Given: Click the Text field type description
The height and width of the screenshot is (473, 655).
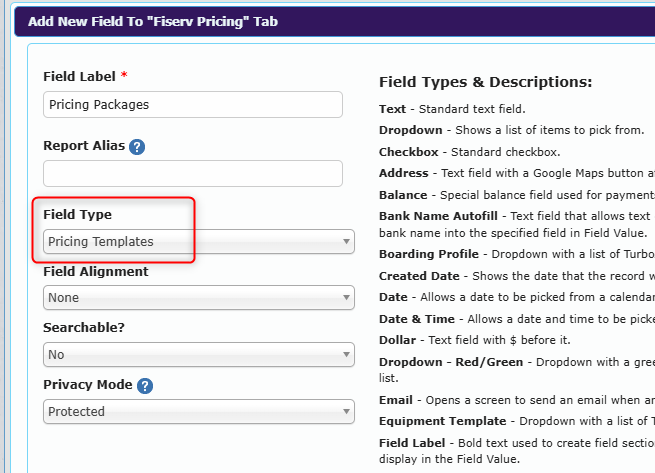Looking at the screenshot, I should tap(452, 108).
